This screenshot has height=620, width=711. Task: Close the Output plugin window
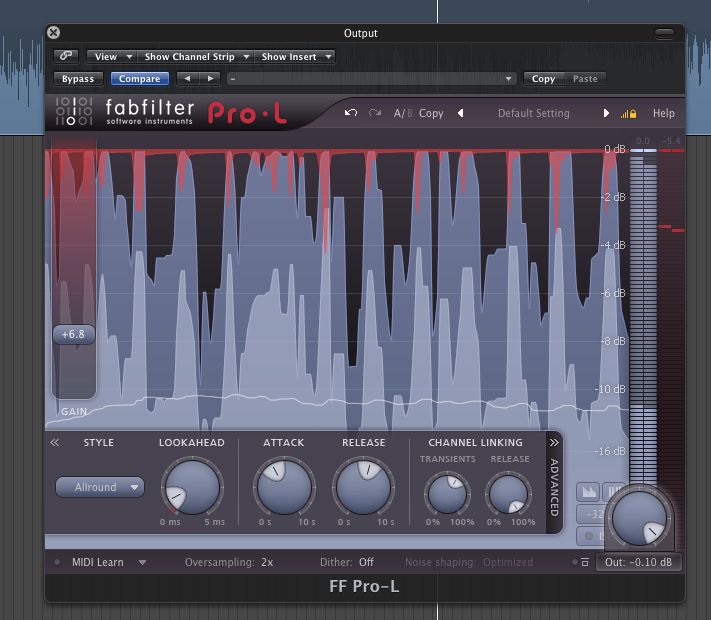(x=54, y=33)
